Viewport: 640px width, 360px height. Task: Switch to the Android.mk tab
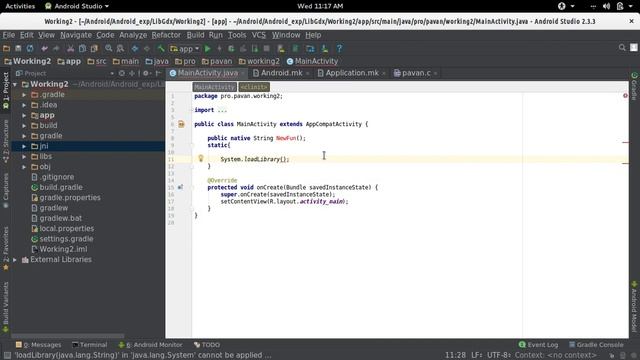281,73
